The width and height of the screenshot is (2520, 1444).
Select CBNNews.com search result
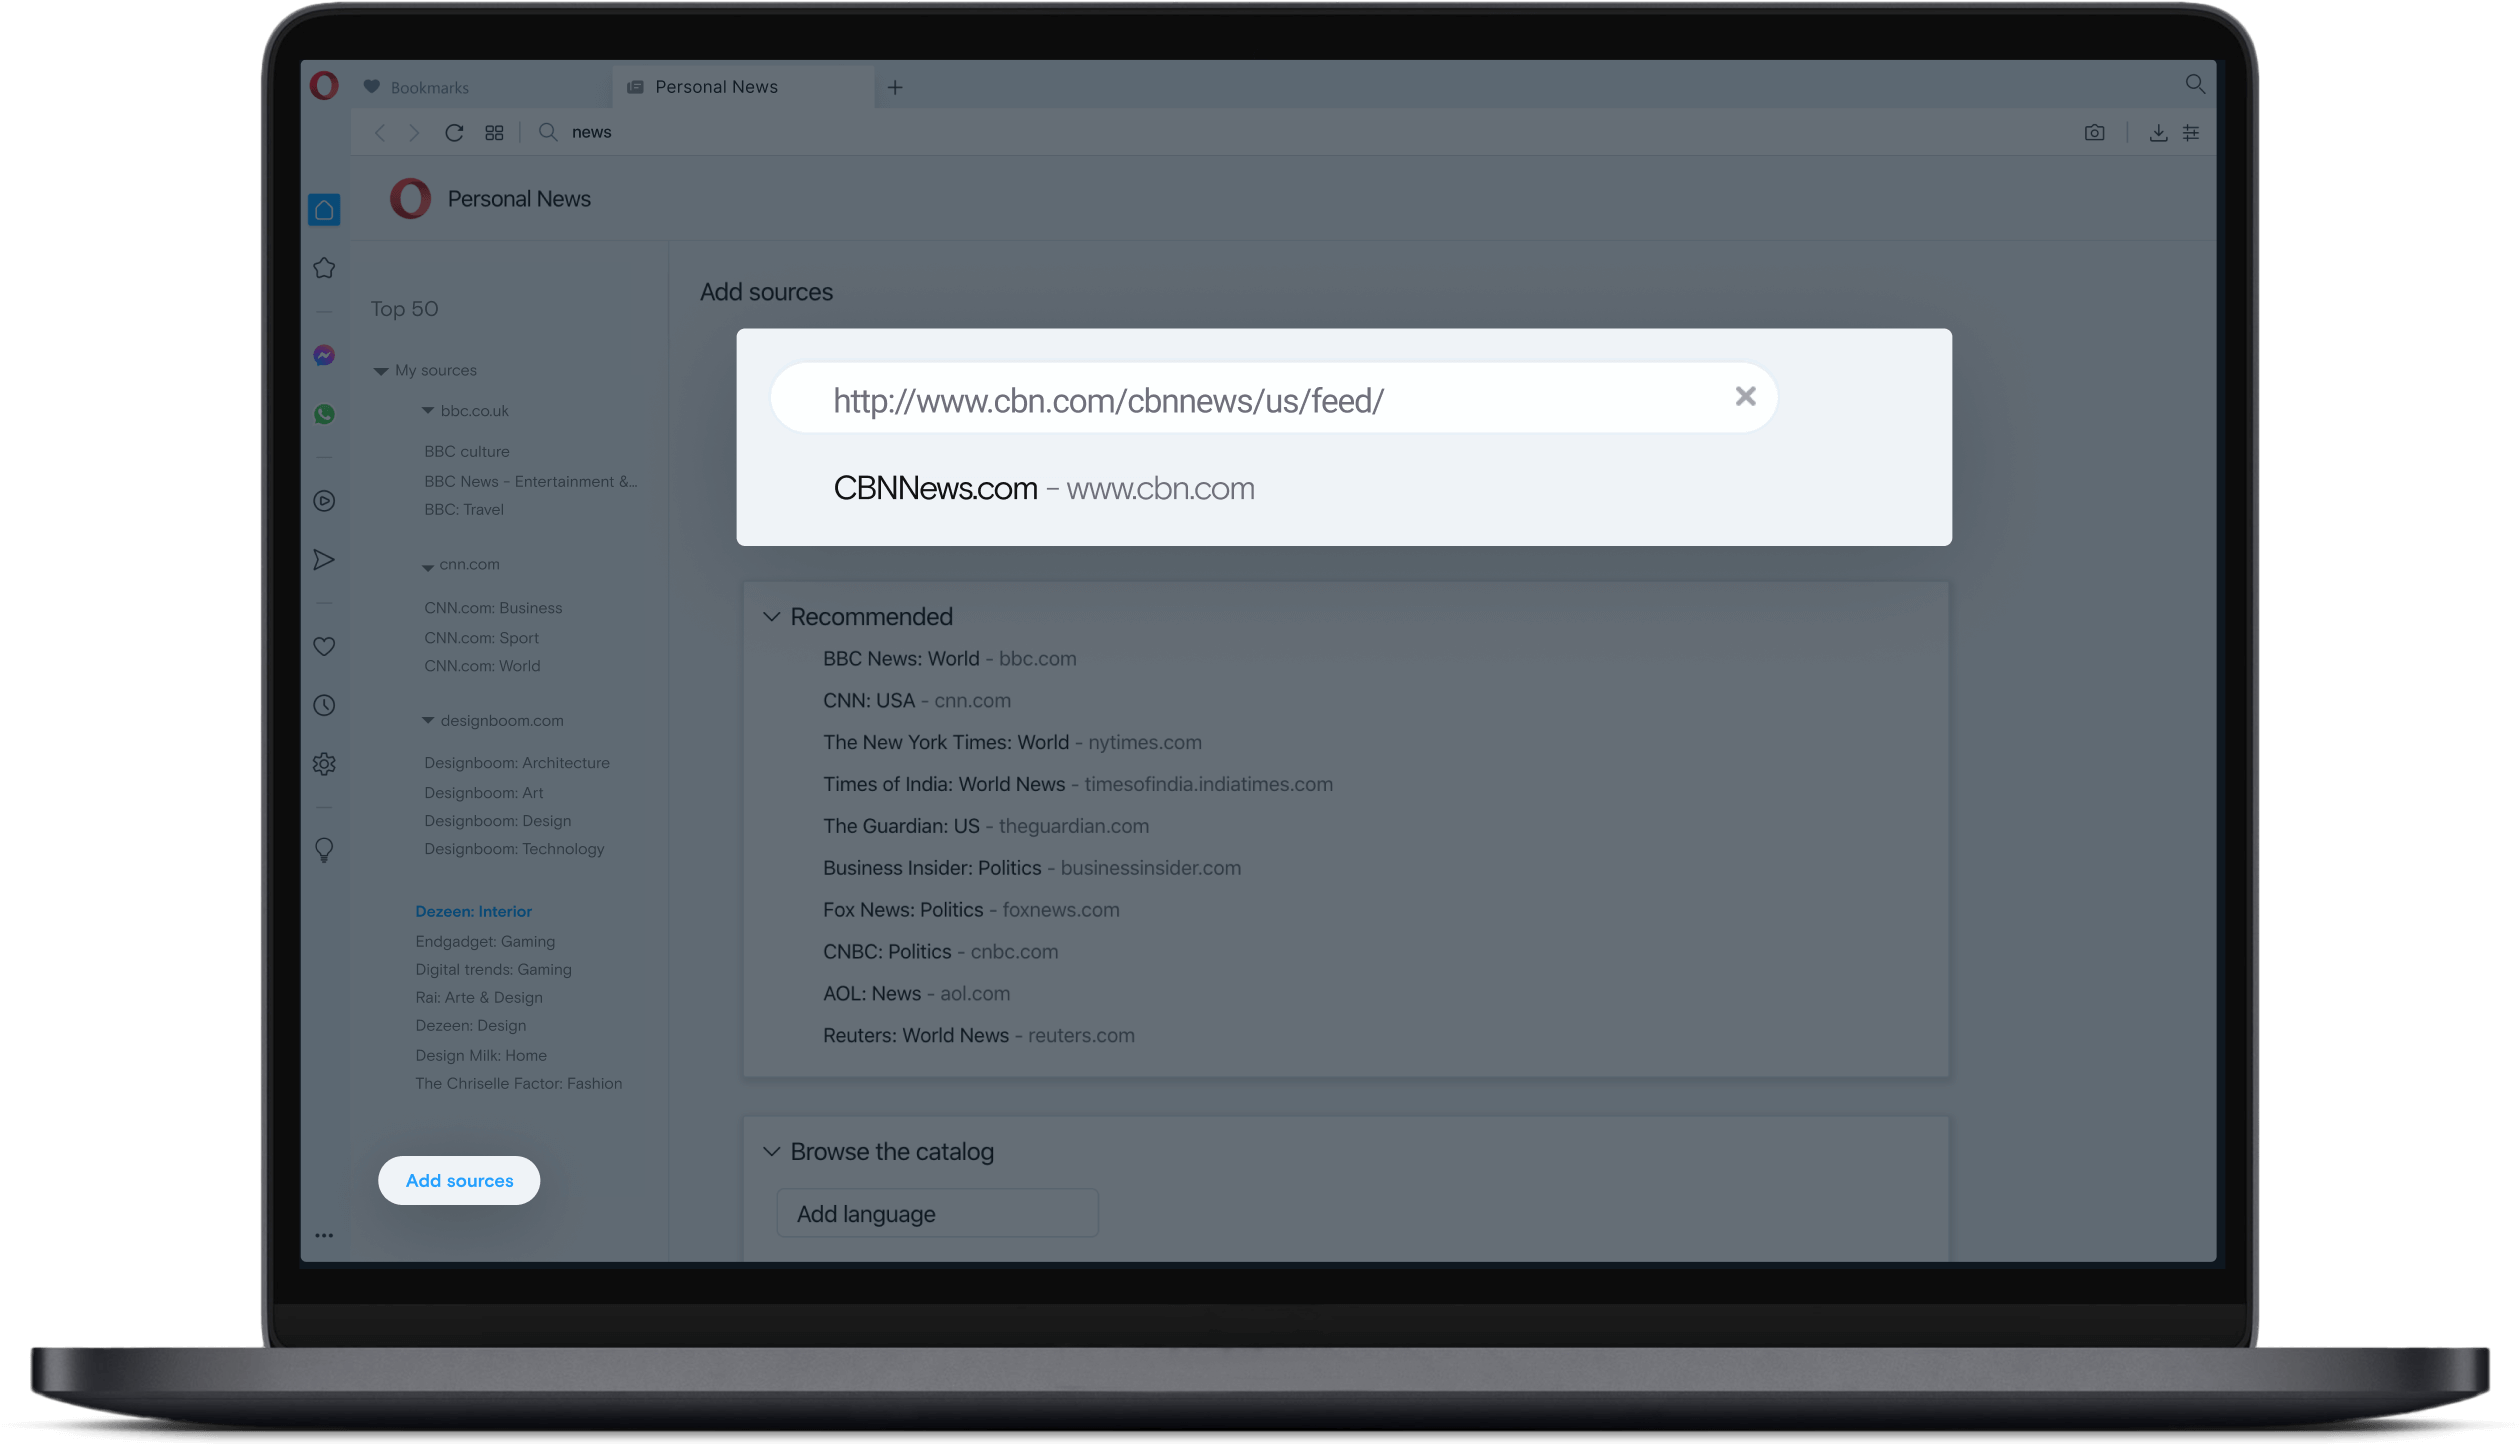[x=1044, y=488]
